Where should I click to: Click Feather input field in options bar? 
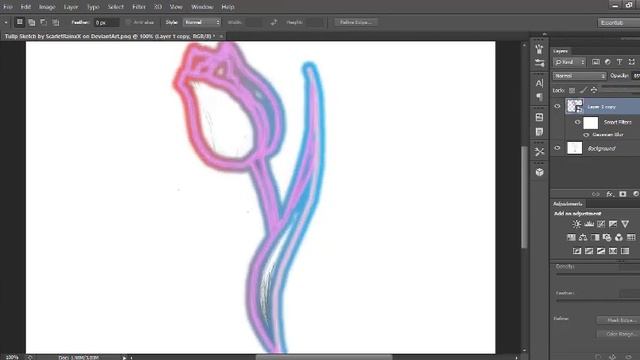click(106, 23)
